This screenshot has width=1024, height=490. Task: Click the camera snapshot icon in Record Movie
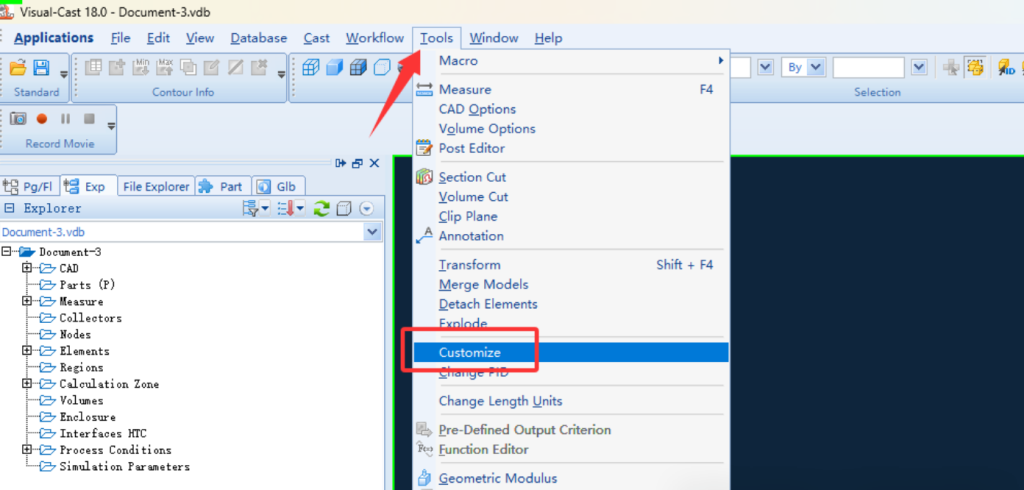pyautogui.click(x=18, y=118)
